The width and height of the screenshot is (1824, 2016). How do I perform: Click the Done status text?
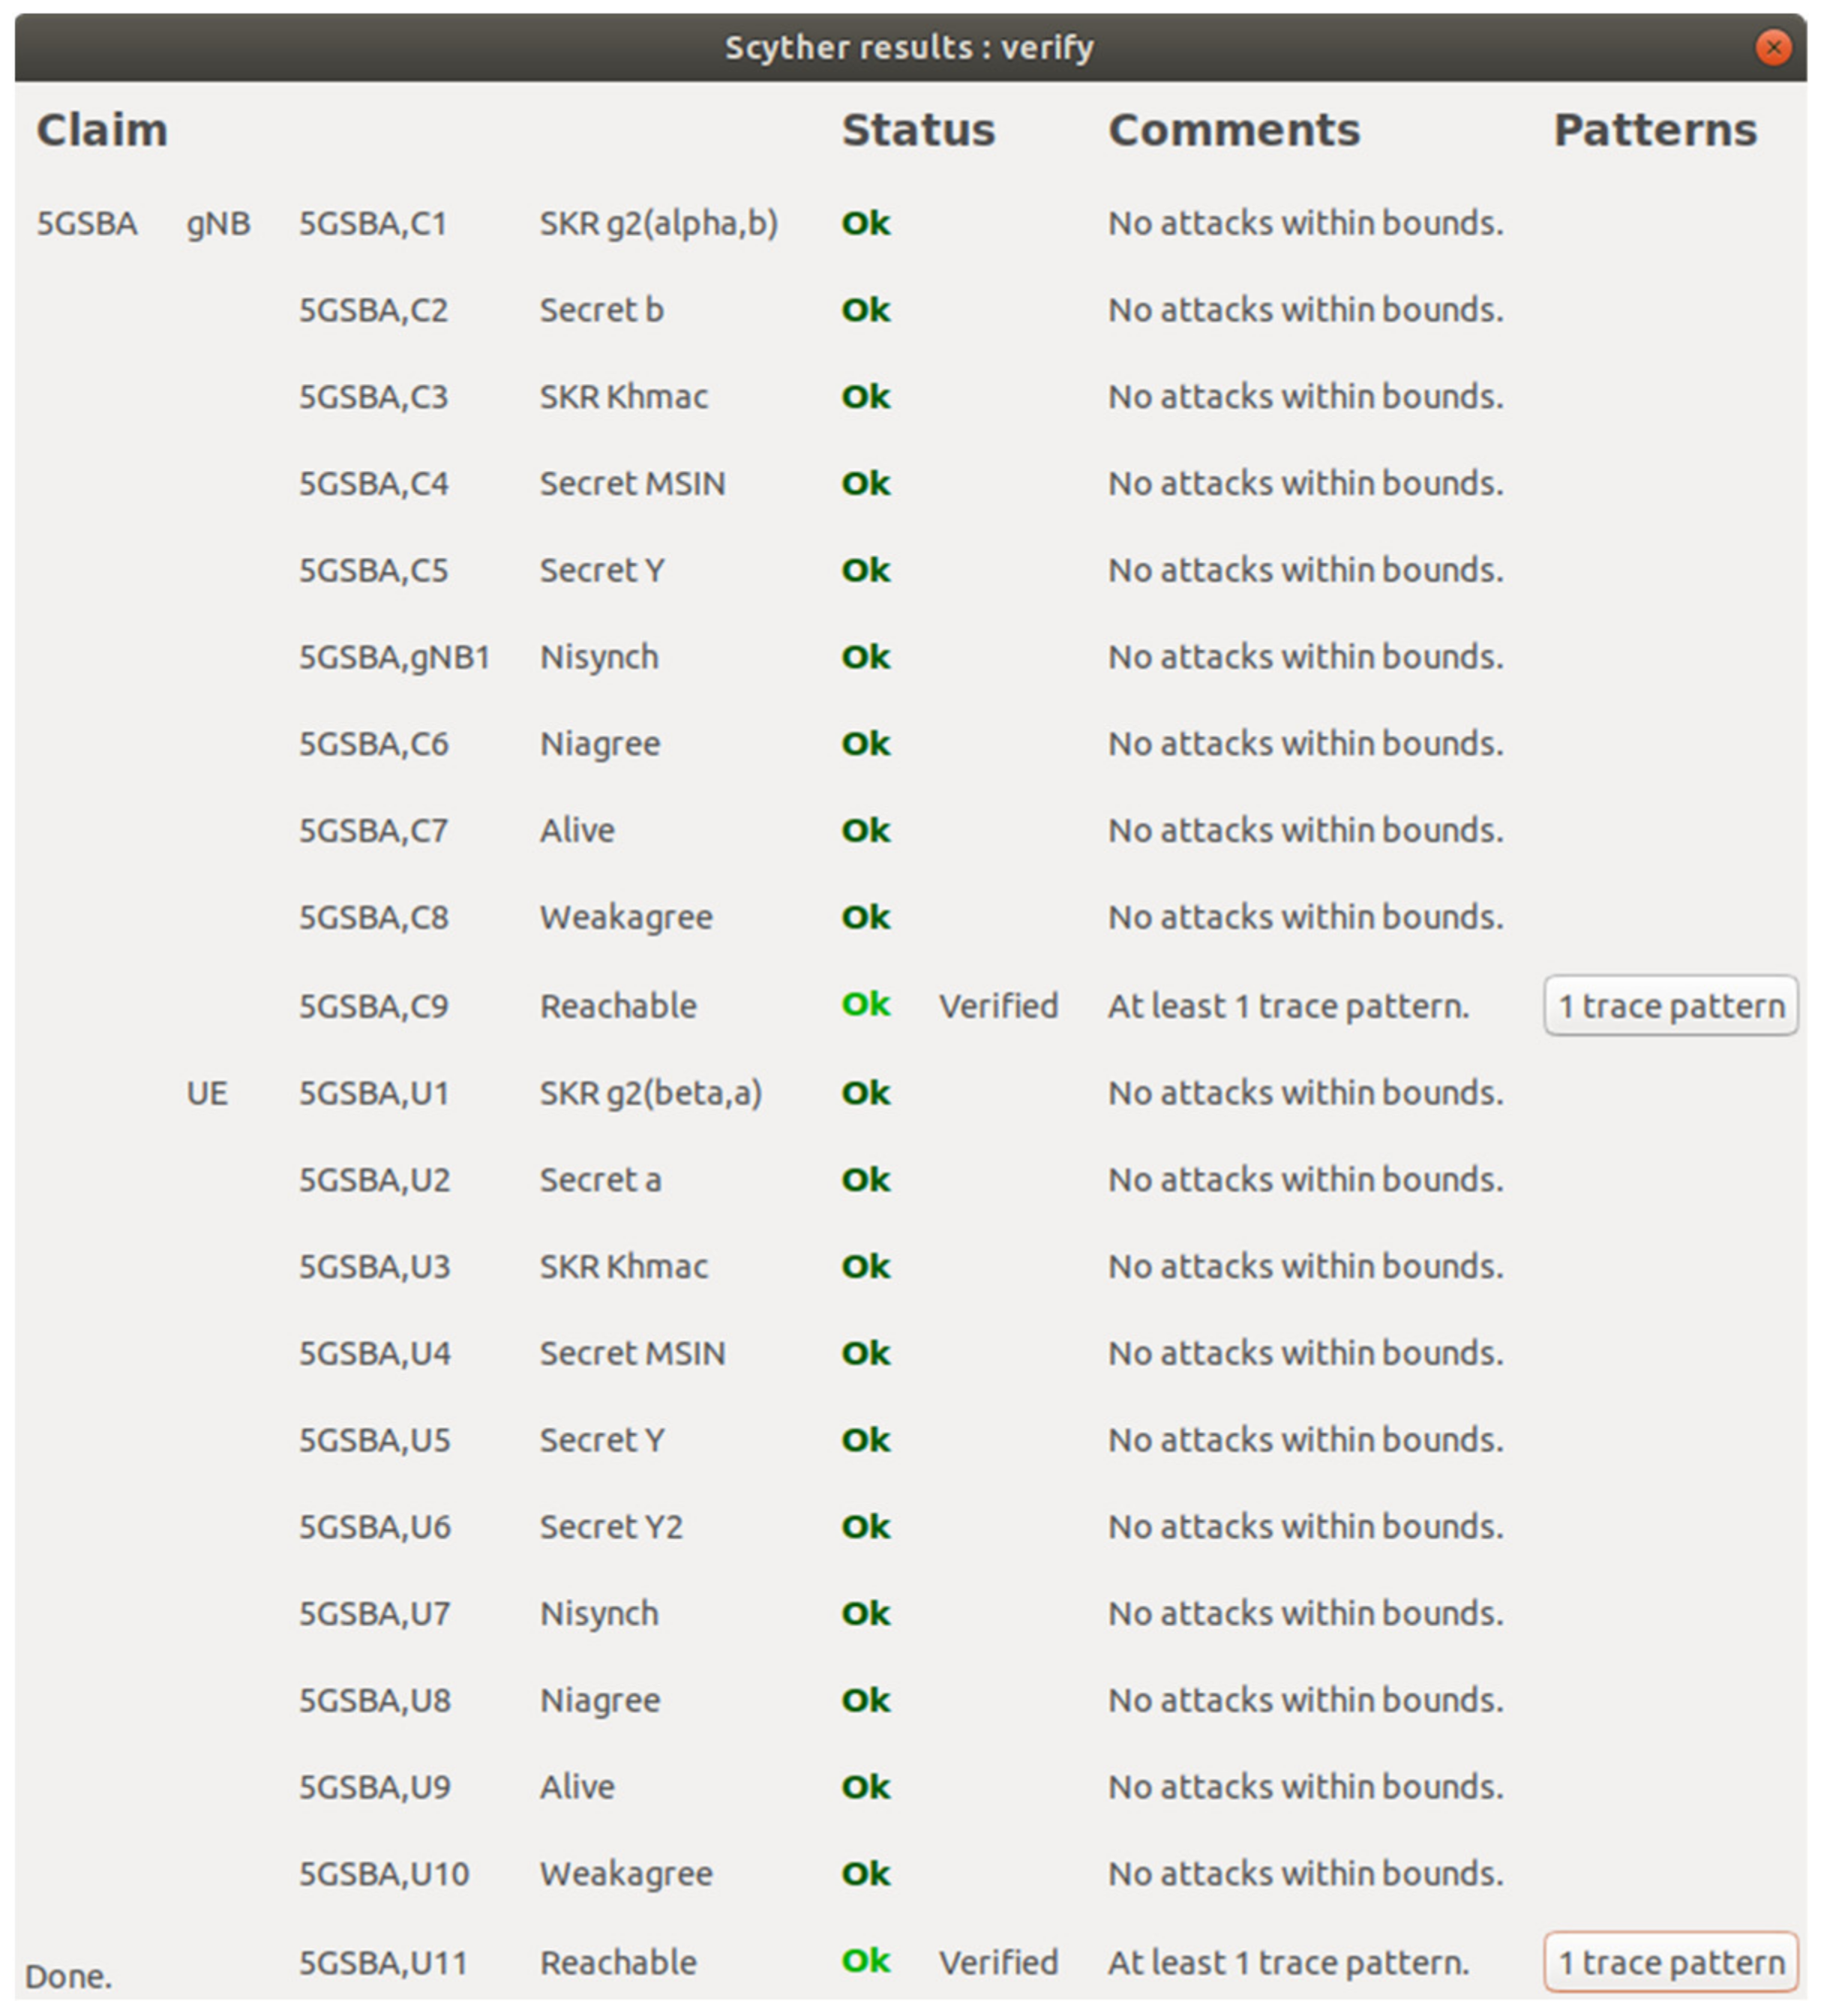68,1976
